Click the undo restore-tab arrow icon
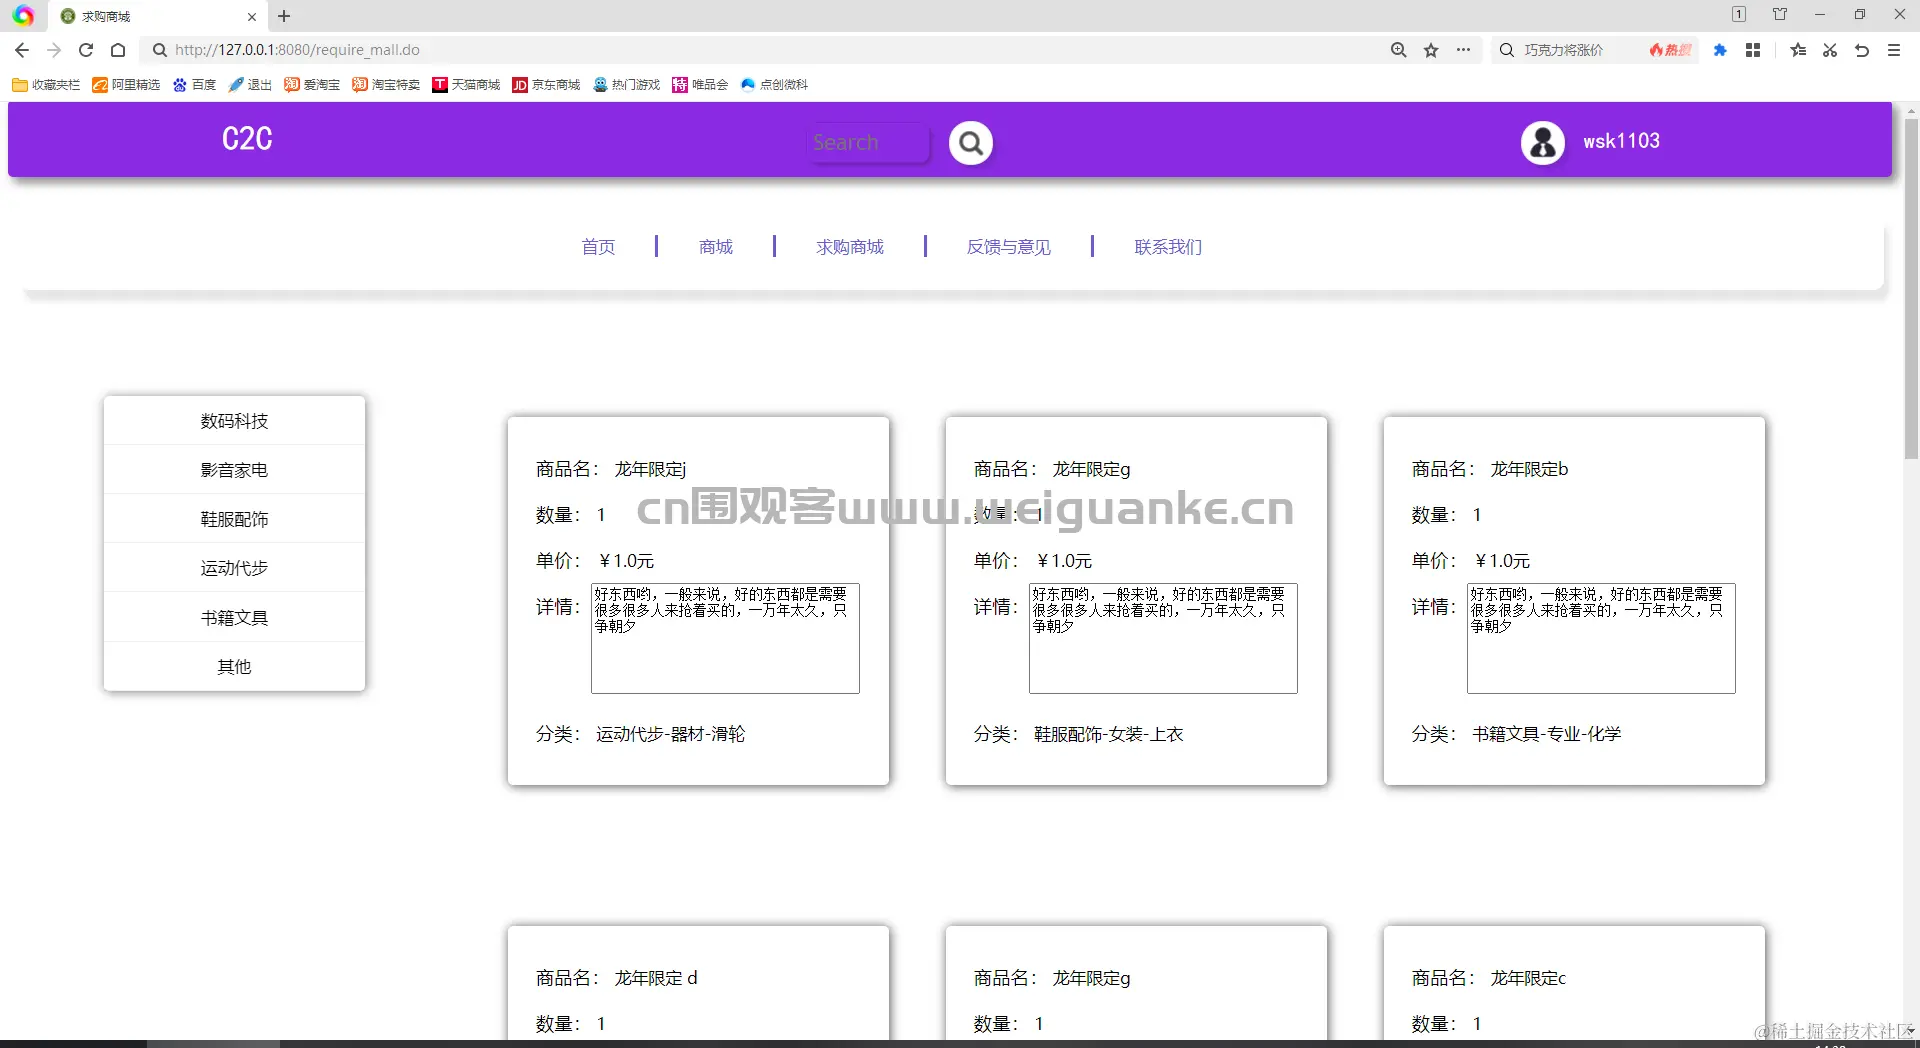Image resolution: width=1920 pixels, height=1048 pixels. tap(1862, 50)
